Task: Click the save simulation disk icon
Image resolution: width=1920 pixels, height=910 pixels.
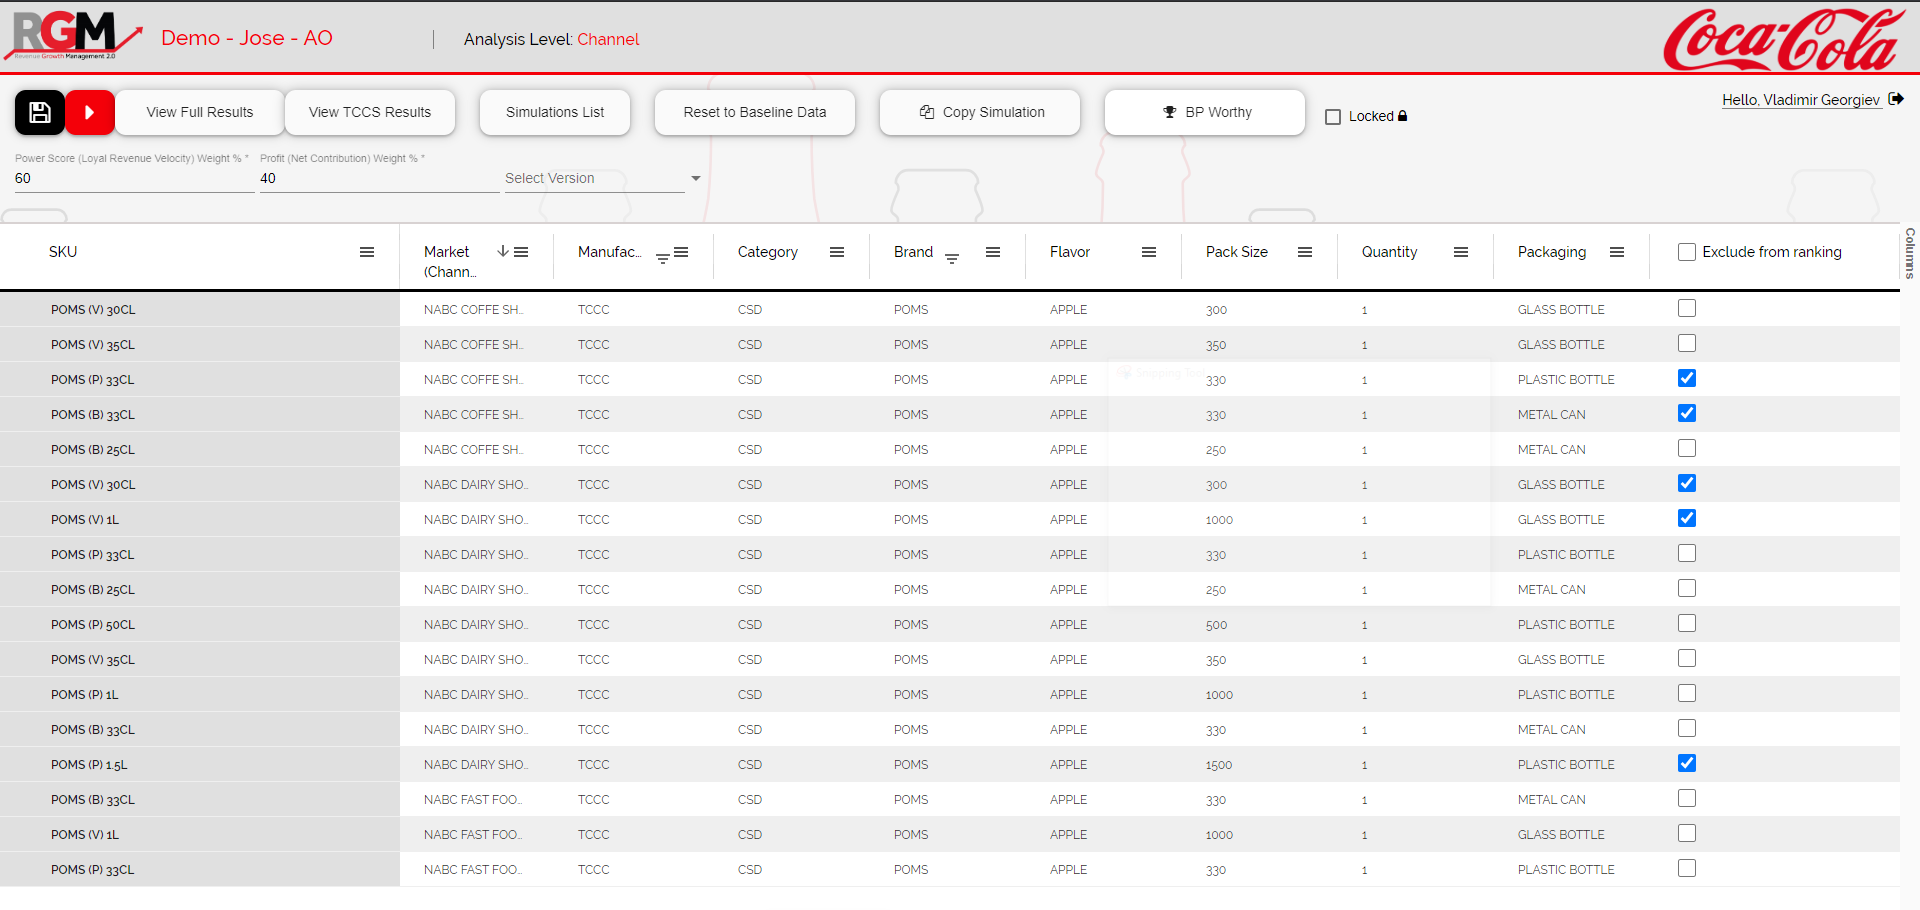Action: (x=40, y=112)
